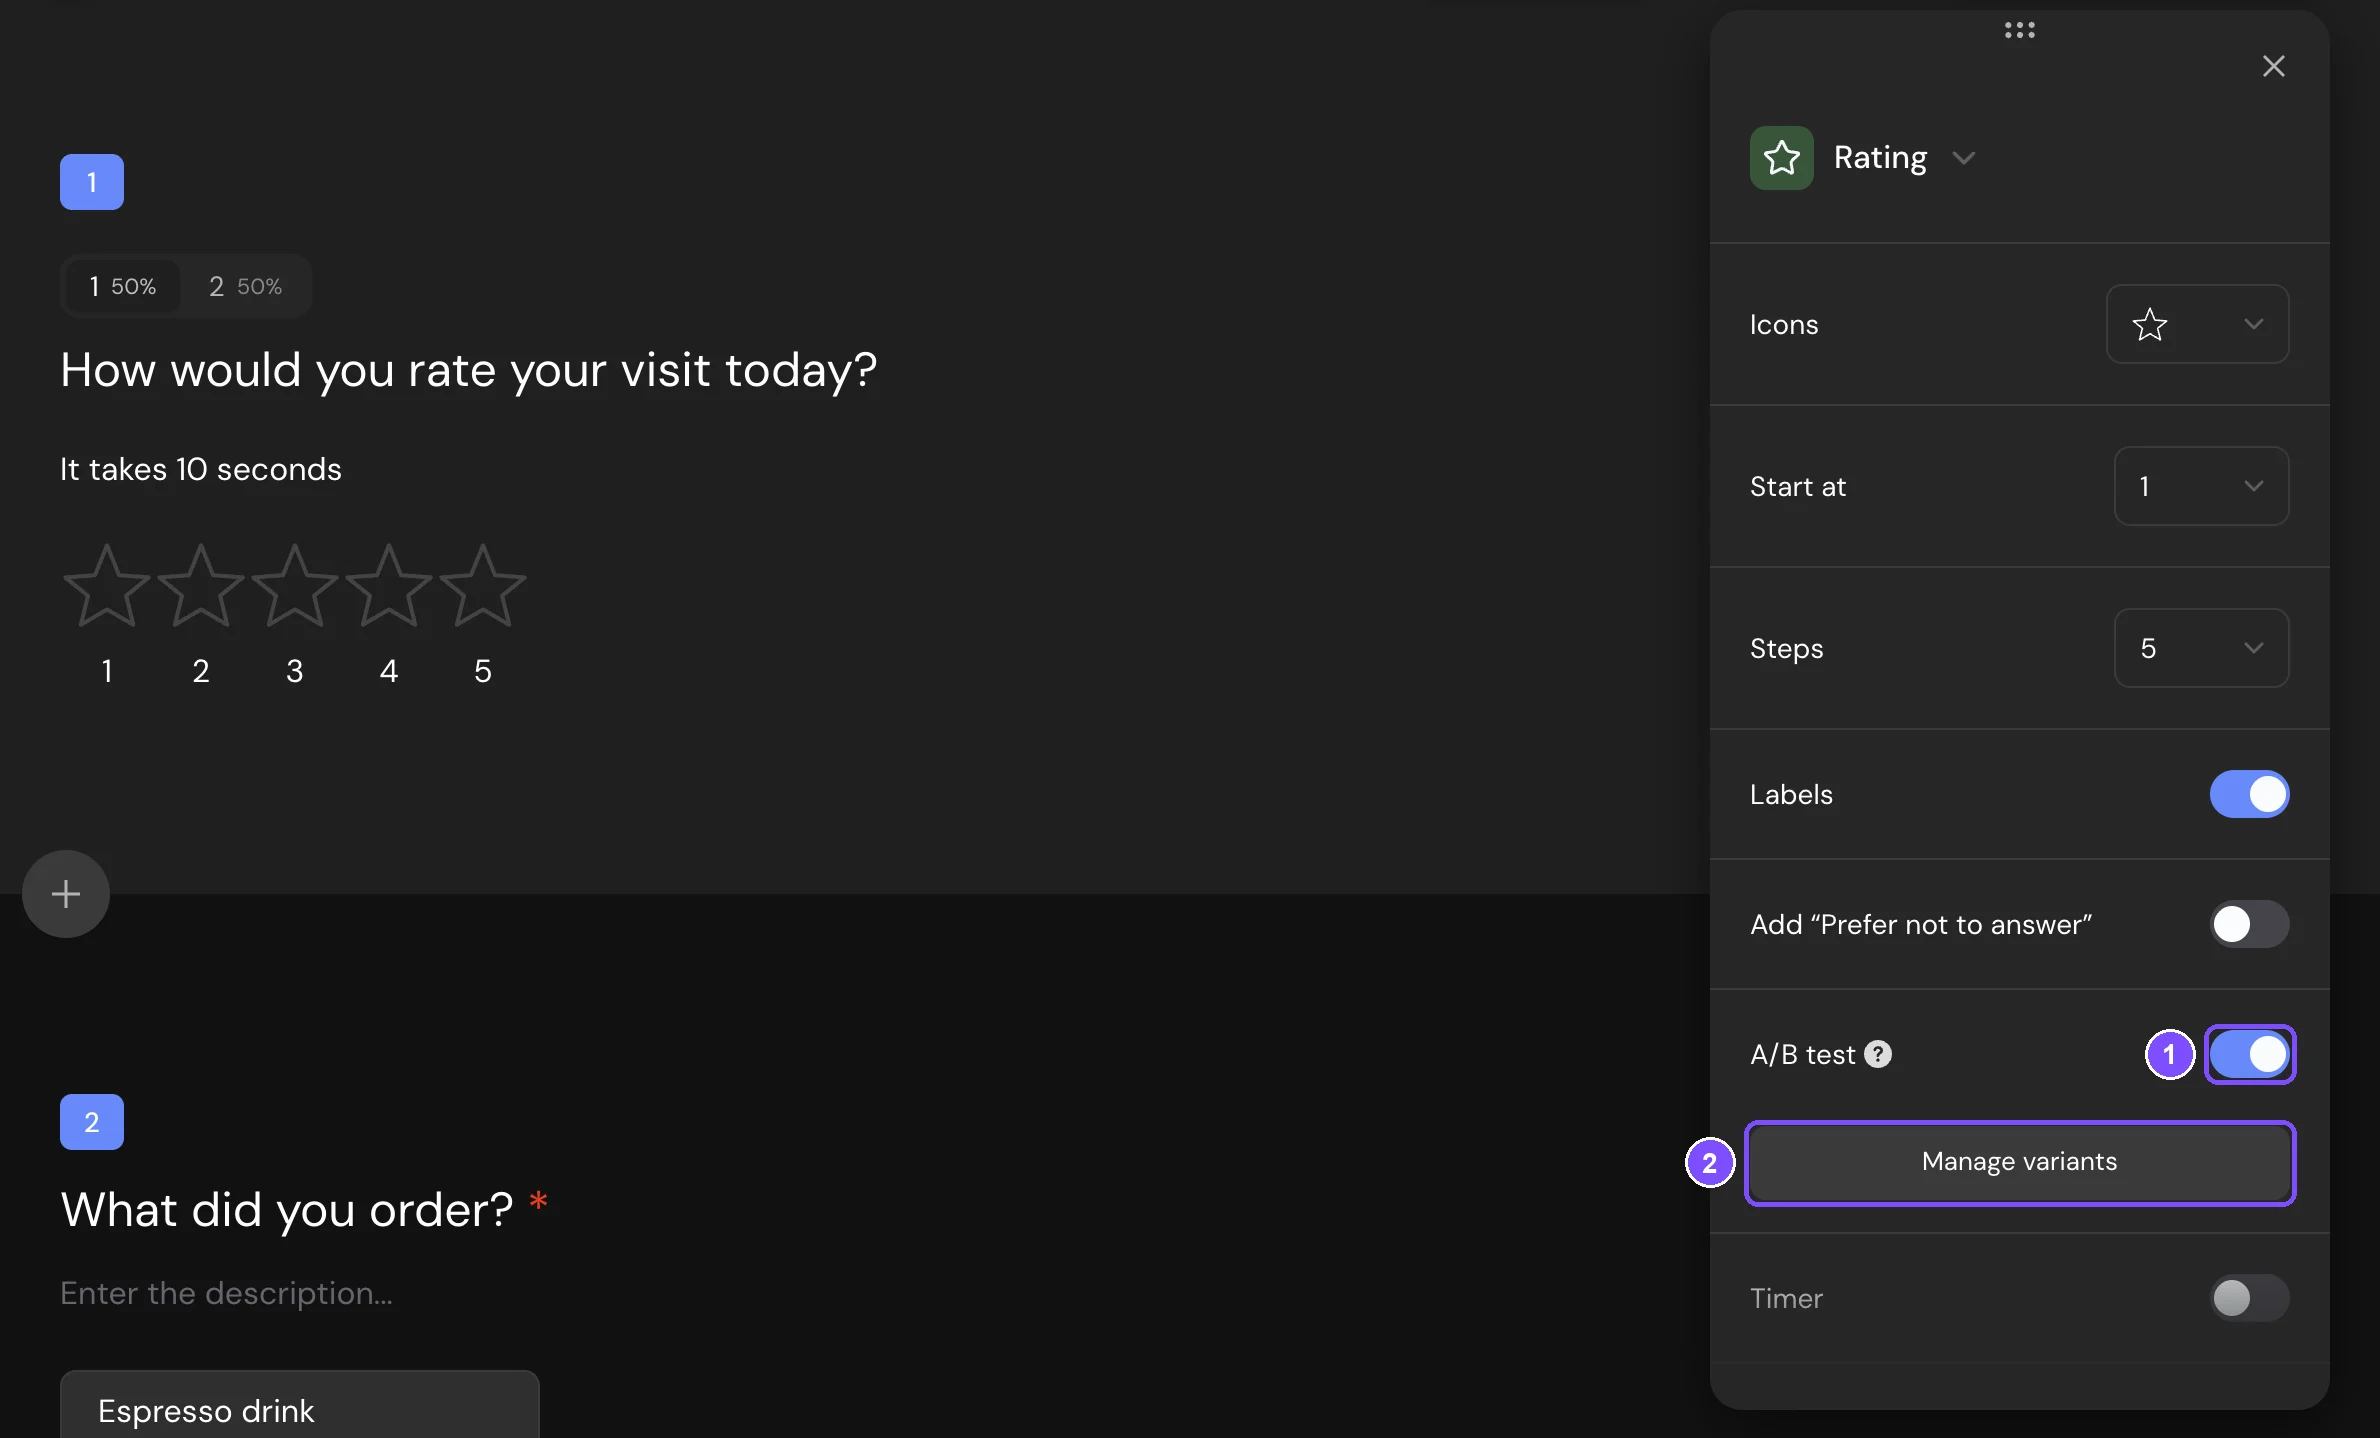Image resolution: width=2380 pixels, height=1438 pixels.
Task: Click question number 1 badge
Action: 92,182
